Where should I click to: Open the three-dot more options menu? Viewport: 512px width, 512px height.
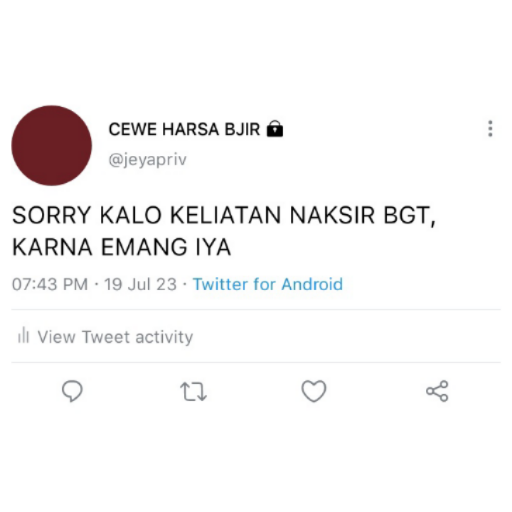click(x=490, y=129)
